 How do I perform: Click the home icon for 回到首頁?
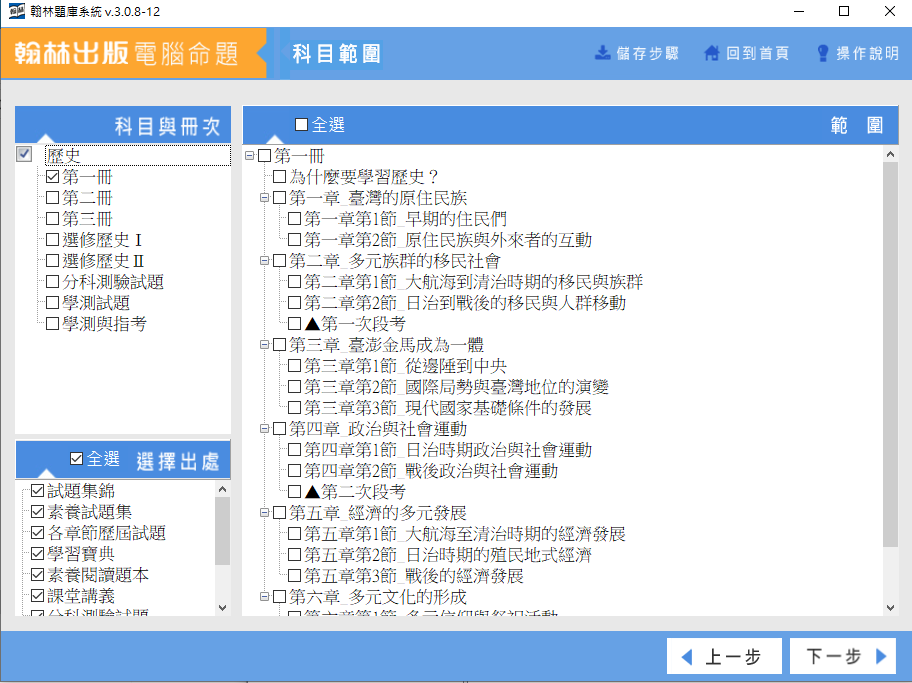pos(711,53)
